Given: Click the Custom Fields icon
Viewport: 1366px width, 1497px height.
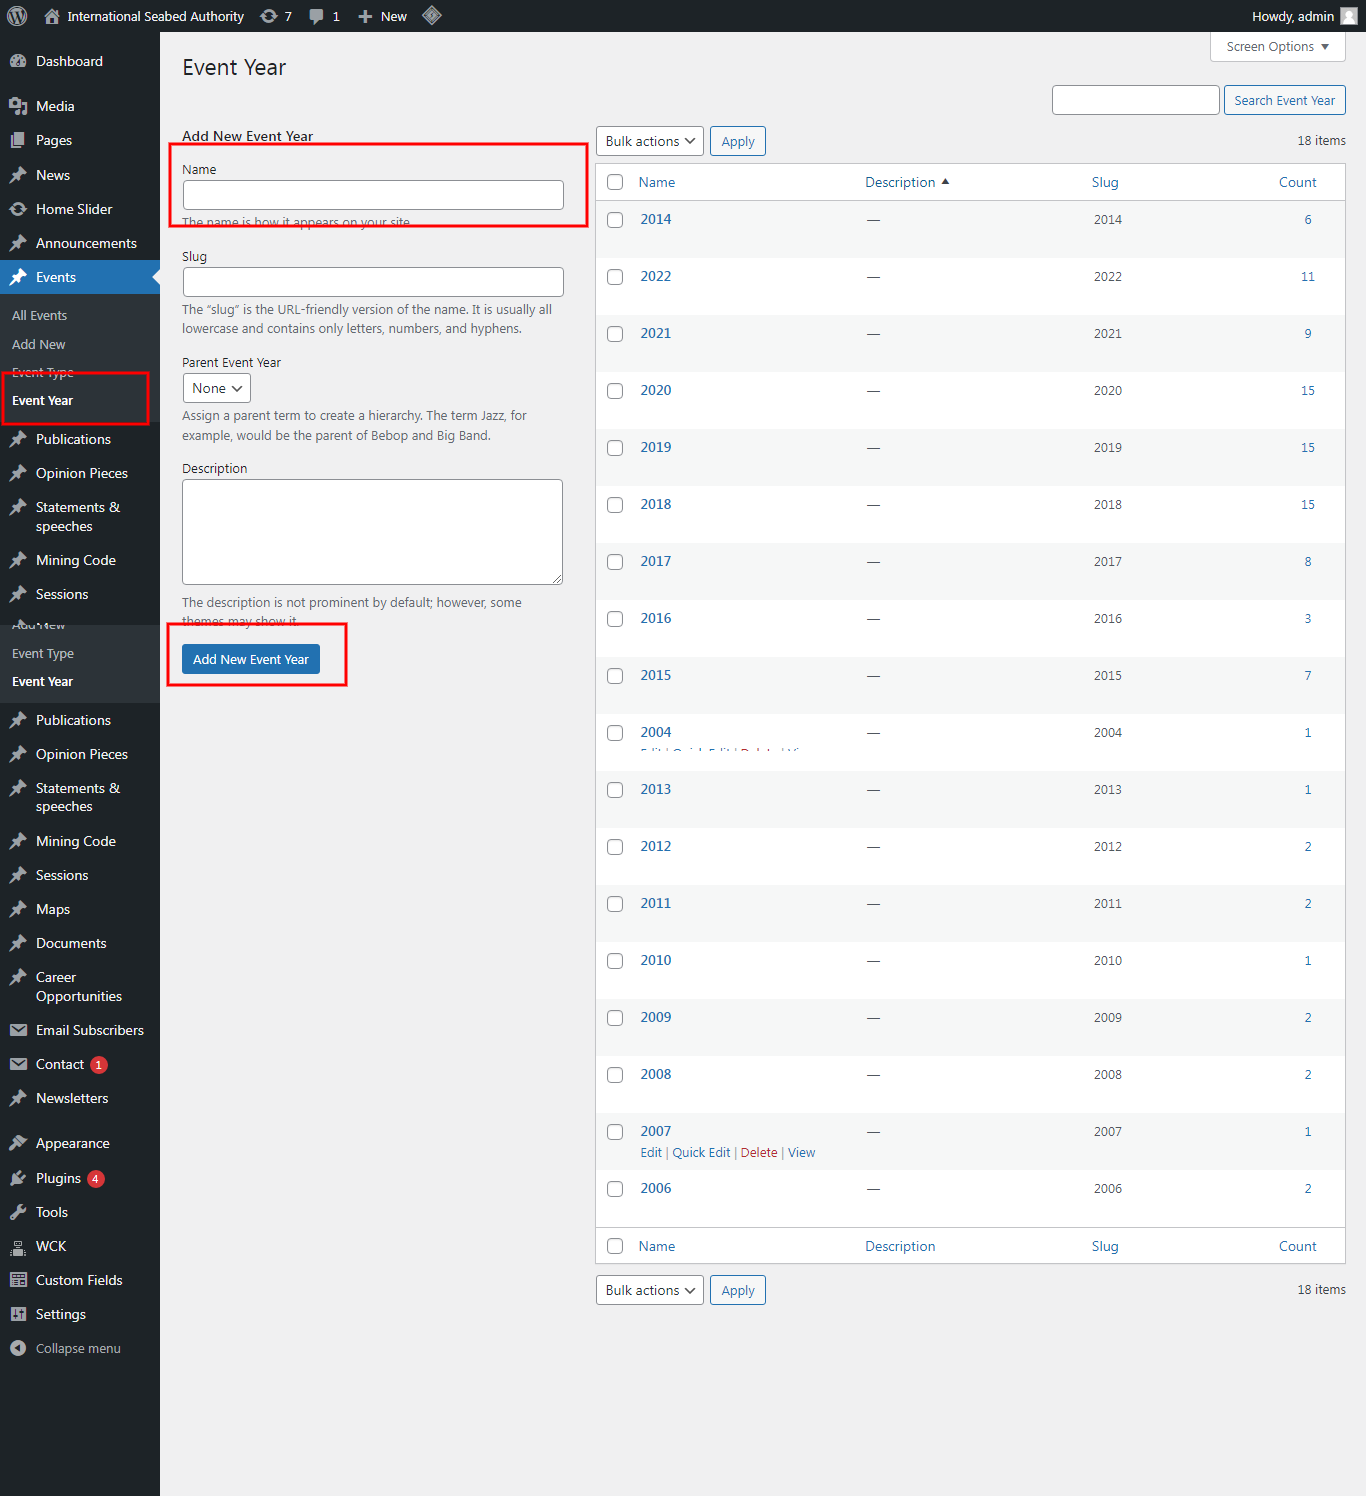Looking at the screenshot, I should [x=18, y=1280].
